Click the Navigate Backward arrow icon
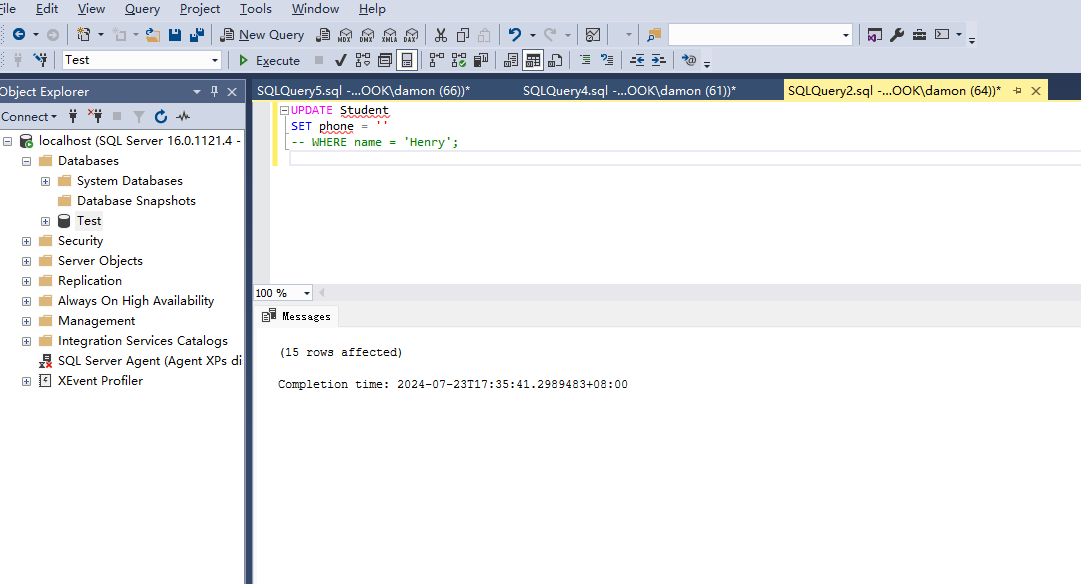1081x584 pixels. (19, 34)
